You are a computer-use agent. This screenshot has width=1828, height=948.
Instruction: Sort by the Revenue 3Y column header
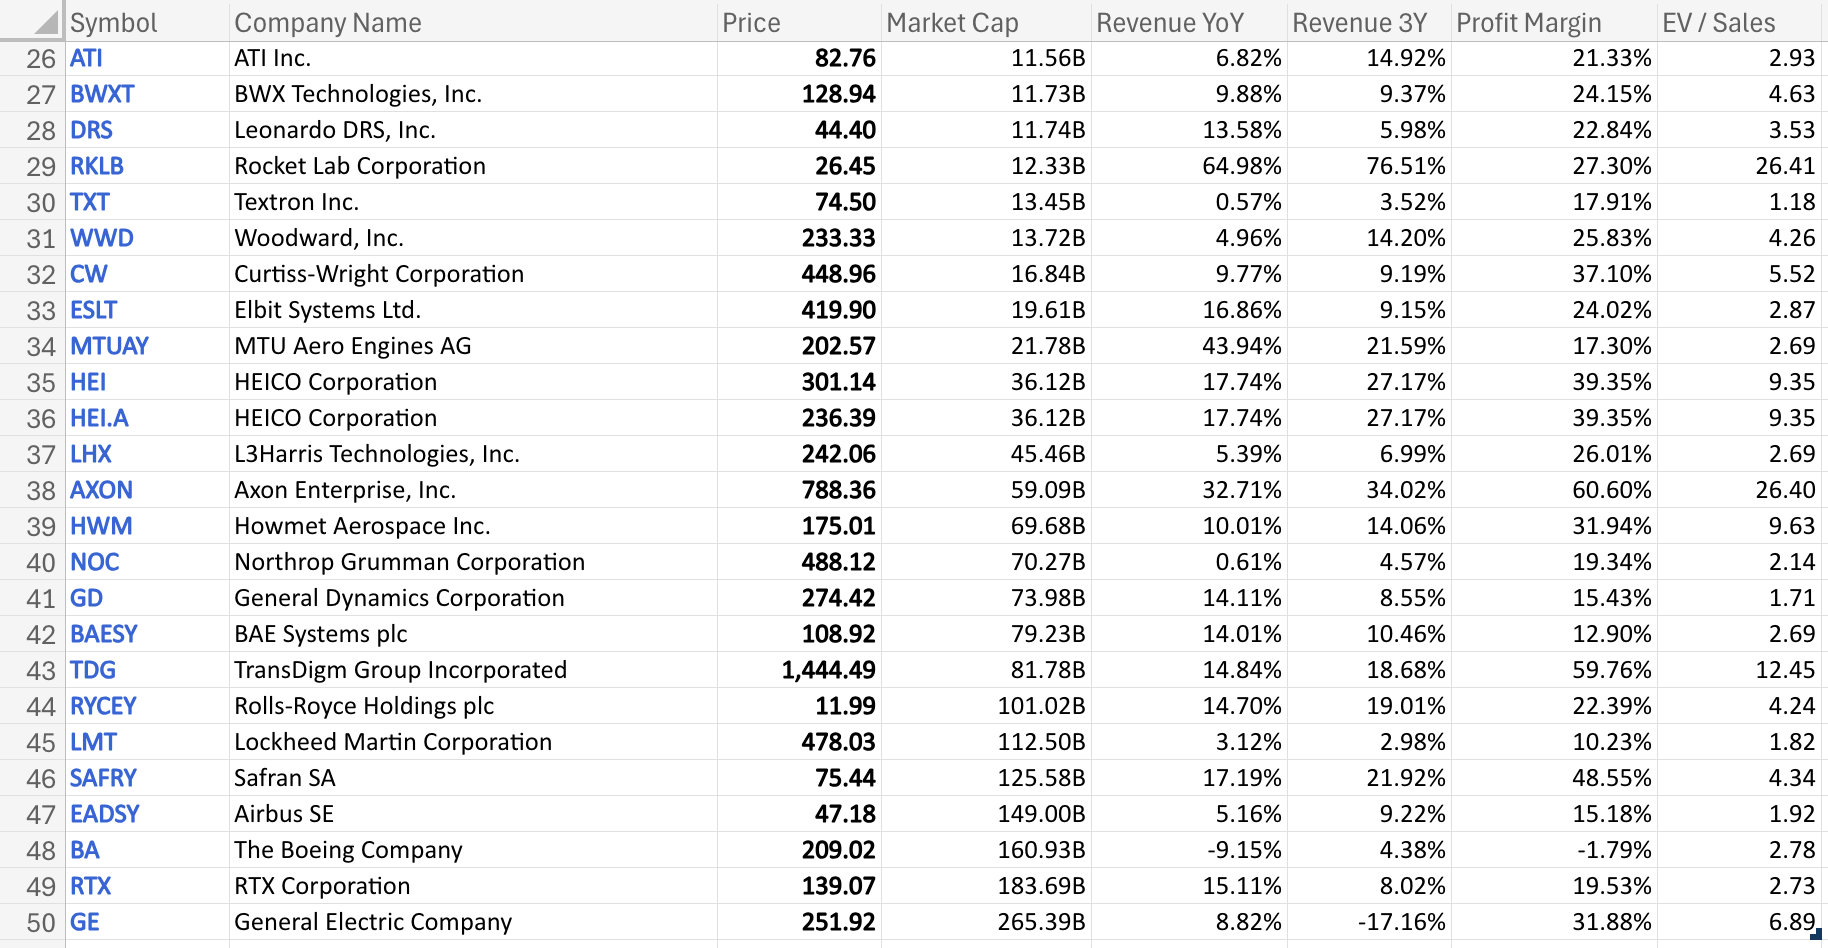[1364, 22]
